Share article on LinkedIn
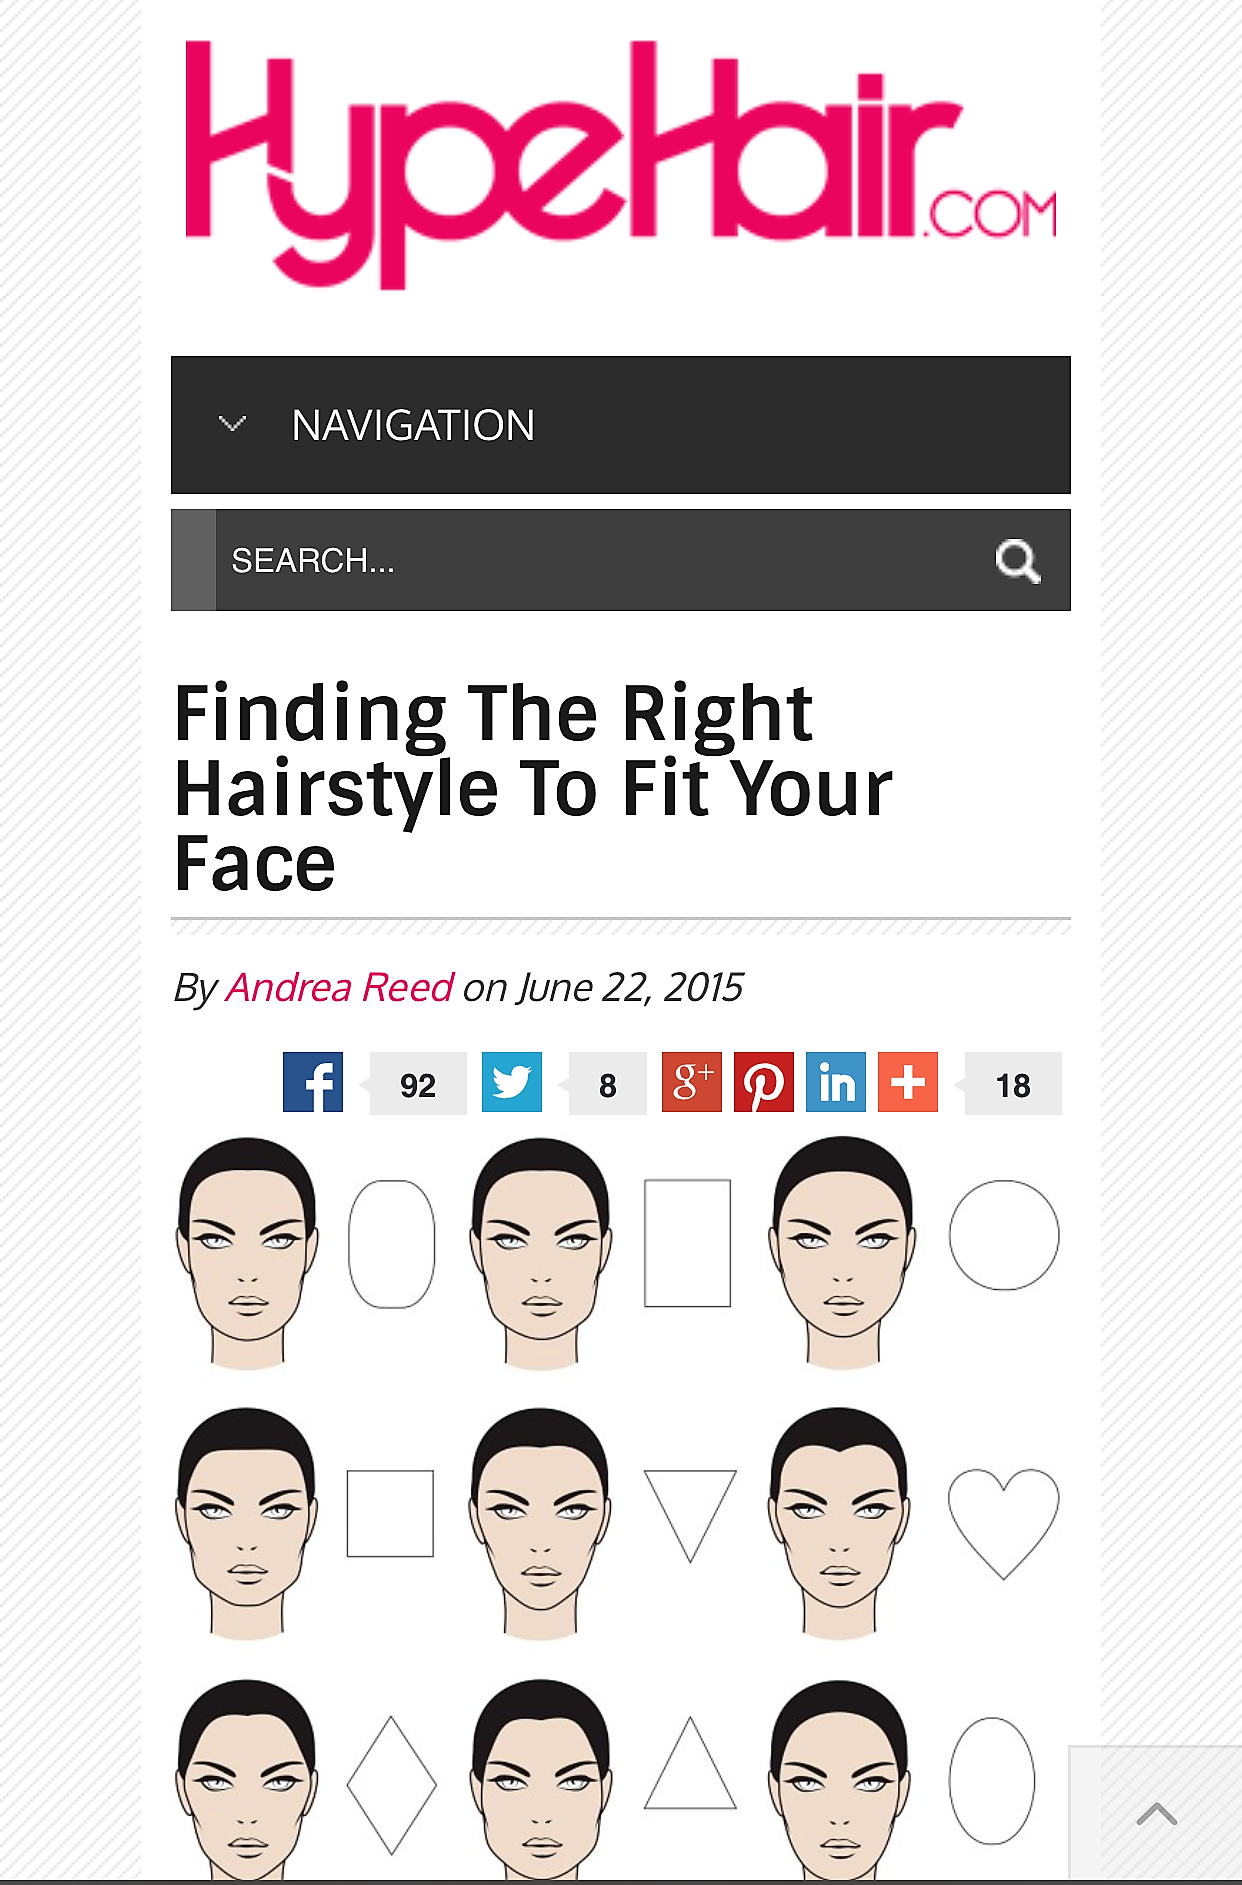The image size is (1242, 1885). pos(836,1082)
